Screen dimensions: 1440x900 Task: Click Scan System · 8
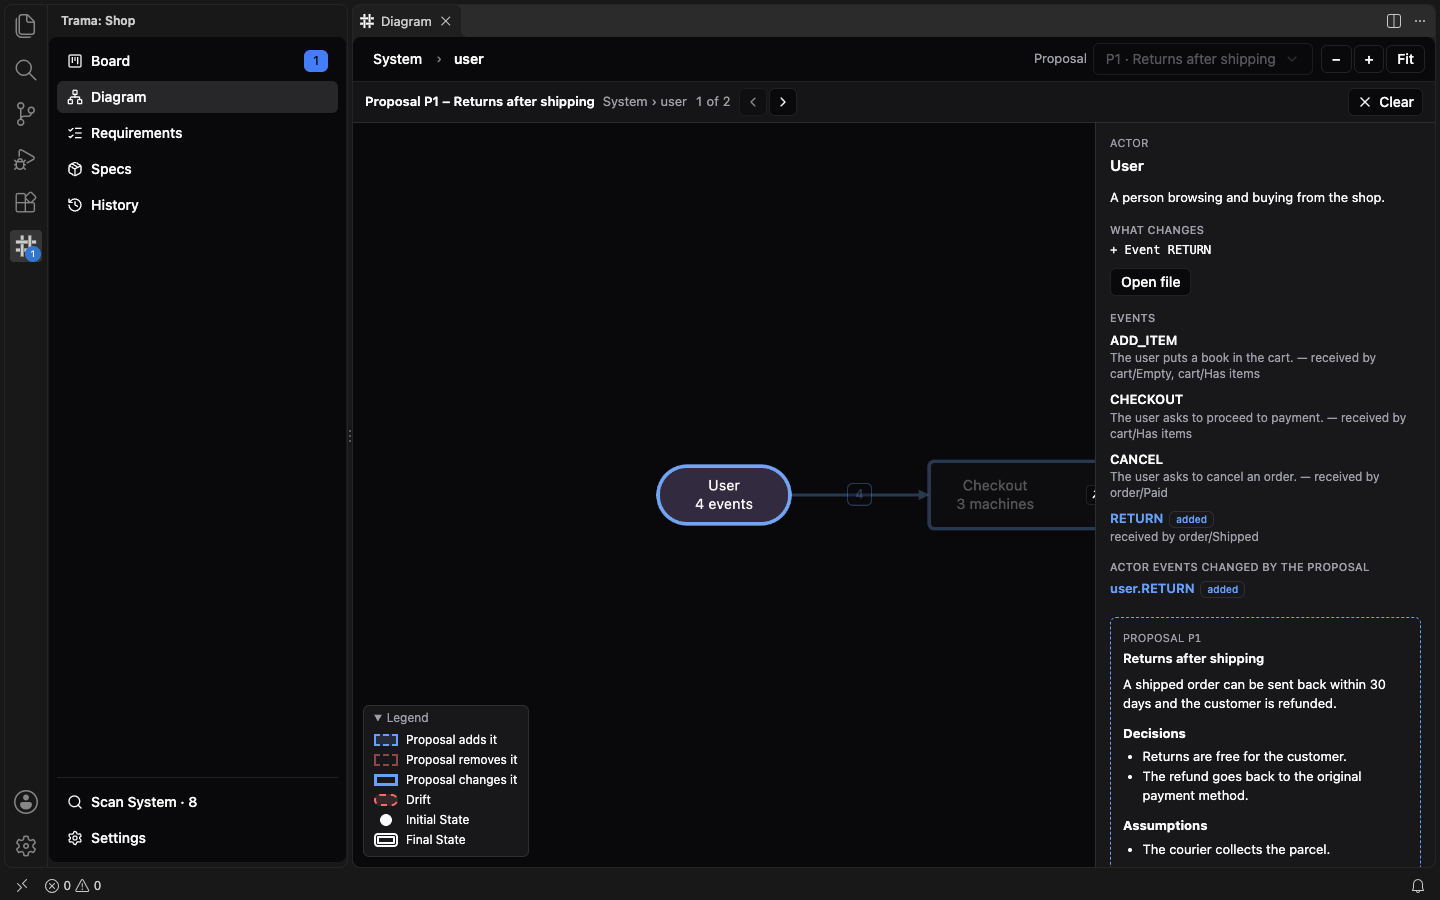click(x=198, y=802)
